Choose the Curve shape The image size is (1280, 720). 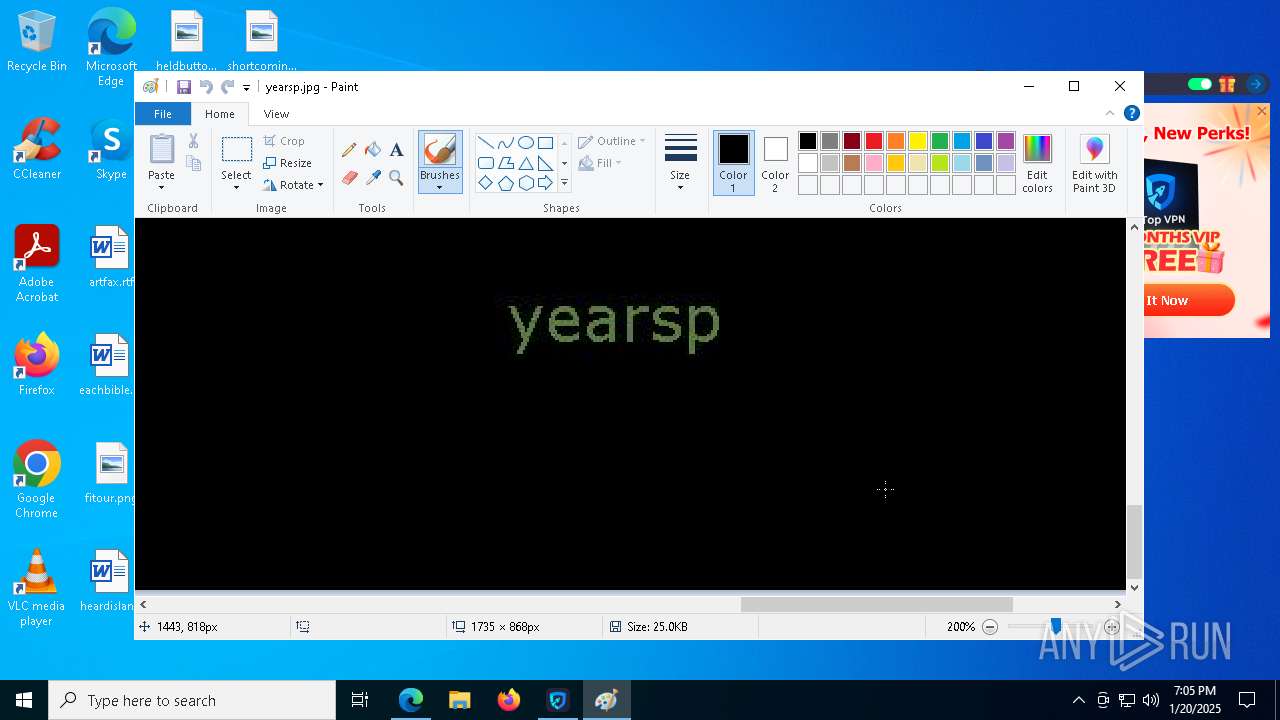[505, 143]
